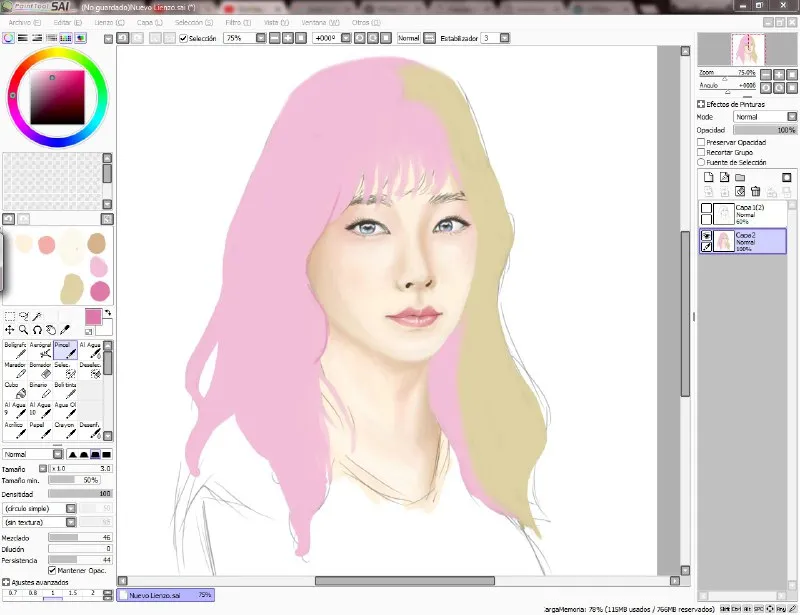The width and height of the screenshot is (800, 615).
Task: Open the Archivo menu
Action: click(x=24, y=22)
